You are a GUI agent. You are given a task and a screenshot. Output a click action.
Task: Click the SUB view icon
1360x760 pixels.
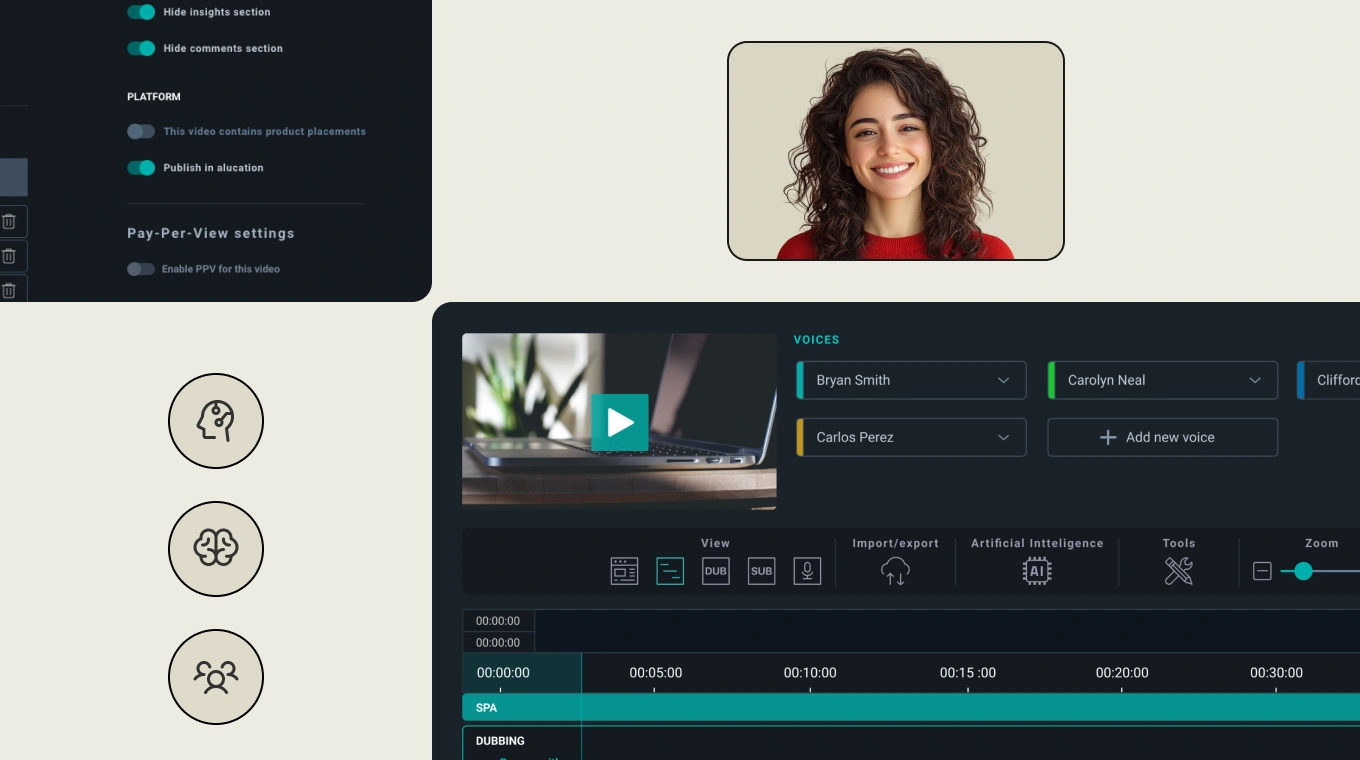[761, 571]
